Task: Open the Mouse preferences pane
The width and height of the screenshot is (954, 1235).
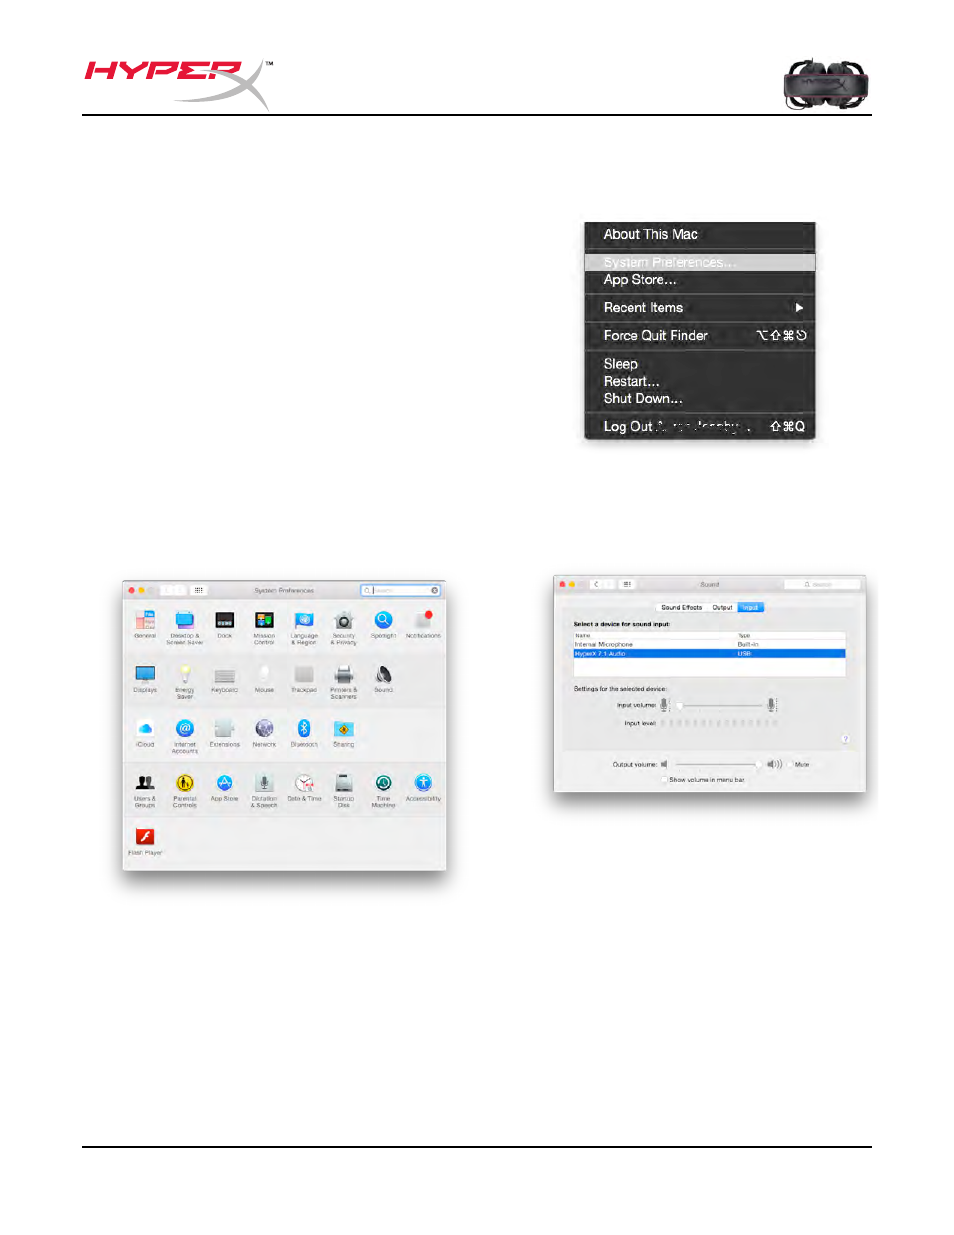Action: pyautogui.click(x=264, y=678)
